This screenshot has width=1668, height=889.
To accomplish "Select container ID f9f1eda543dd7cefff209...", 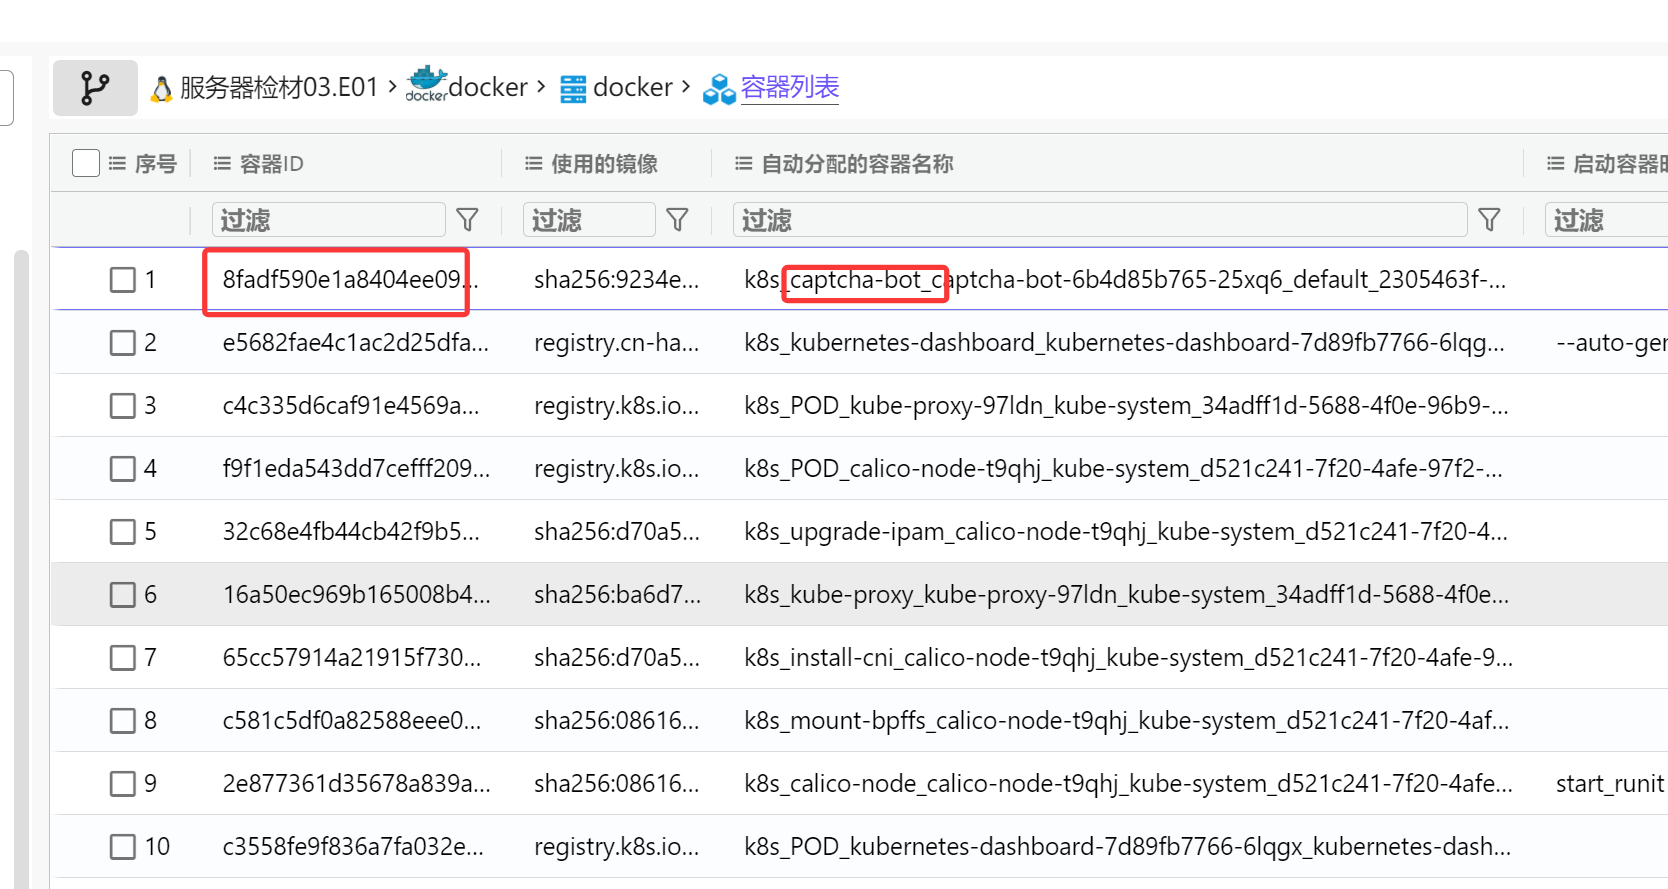I will point(356,469).
